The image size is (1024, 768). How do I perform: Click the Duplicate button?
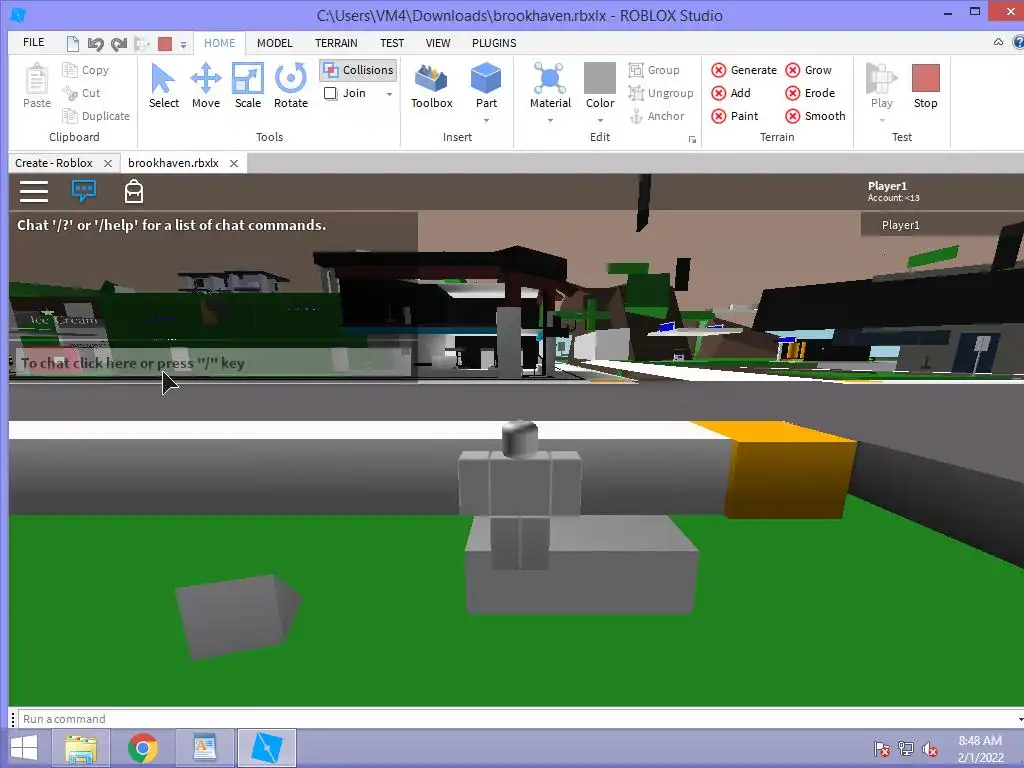pyautogui.click(x=96, y=116)
